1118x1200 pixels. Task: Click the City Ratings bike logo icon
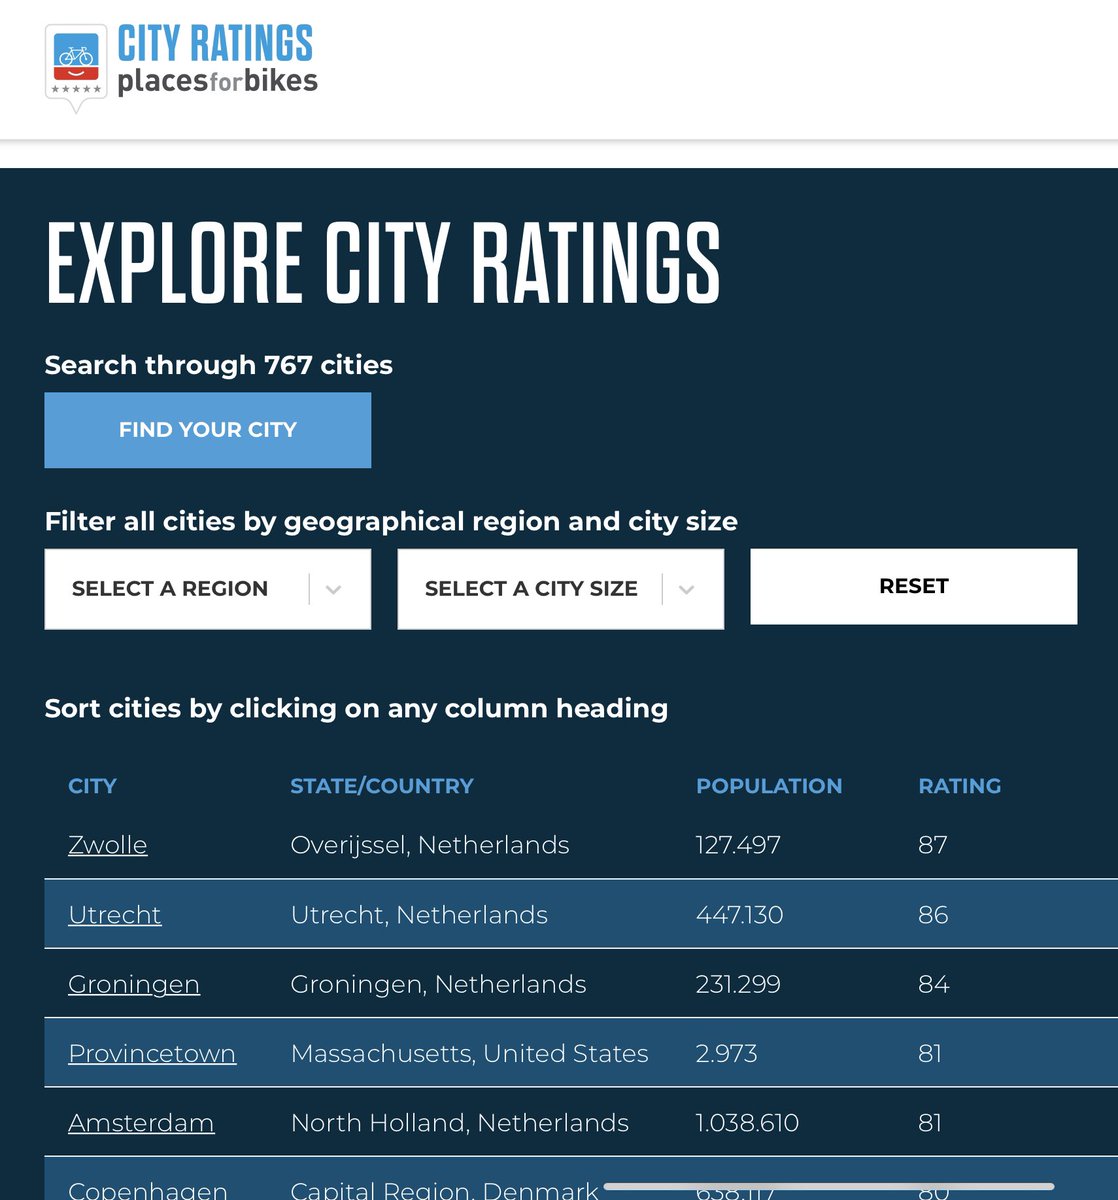(x=75, y=68)
